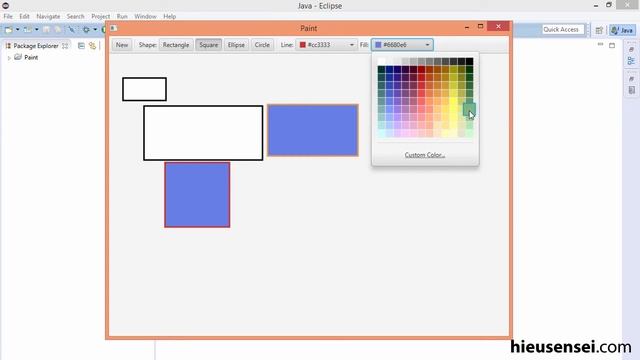Open the Project menu in Eclipse
Viewport: 640px width, 360px height.
click(x=100, y=16)
